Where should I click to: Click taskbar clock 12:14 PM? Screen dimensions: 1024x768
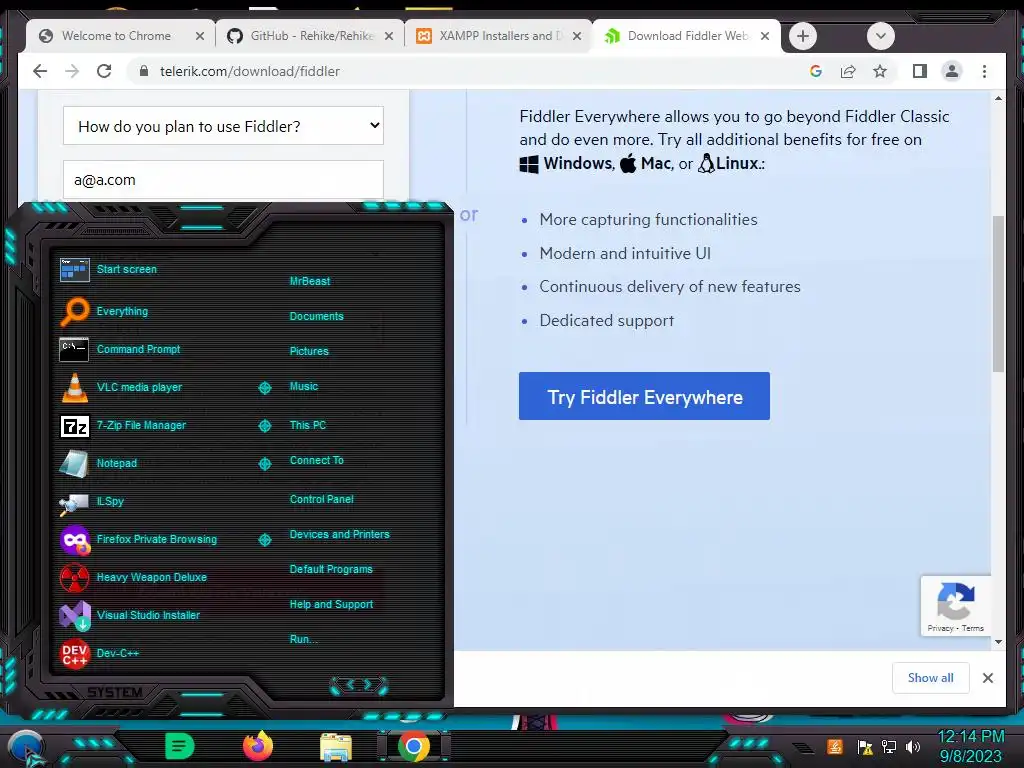[x=970, y=737]
